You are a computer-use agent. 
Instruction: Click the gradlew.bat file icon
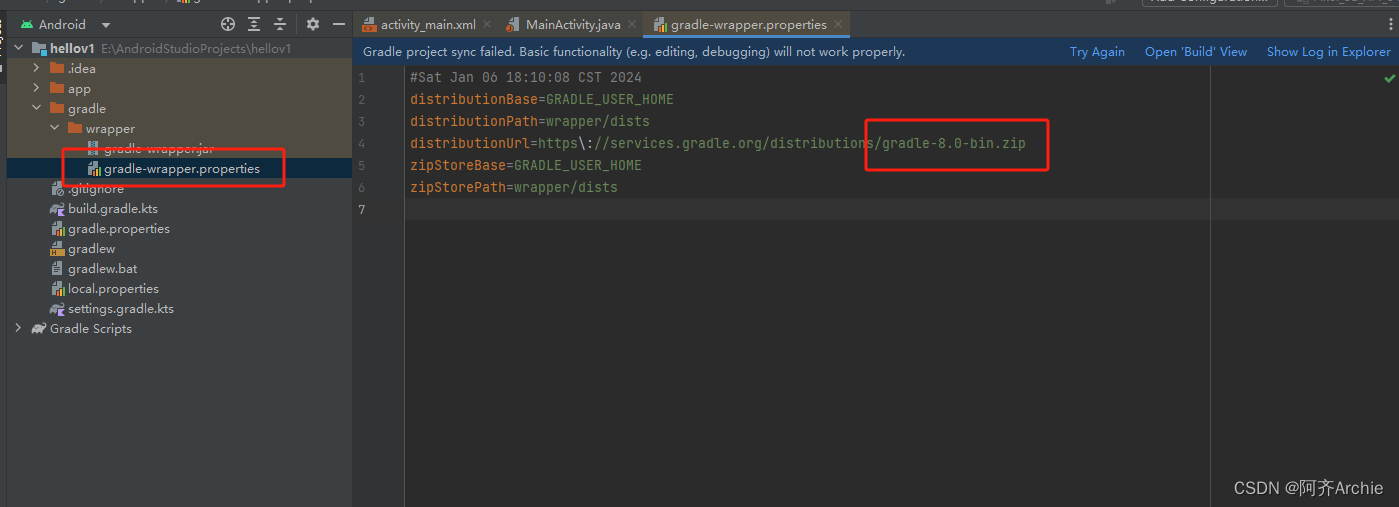tap(57, 268)
